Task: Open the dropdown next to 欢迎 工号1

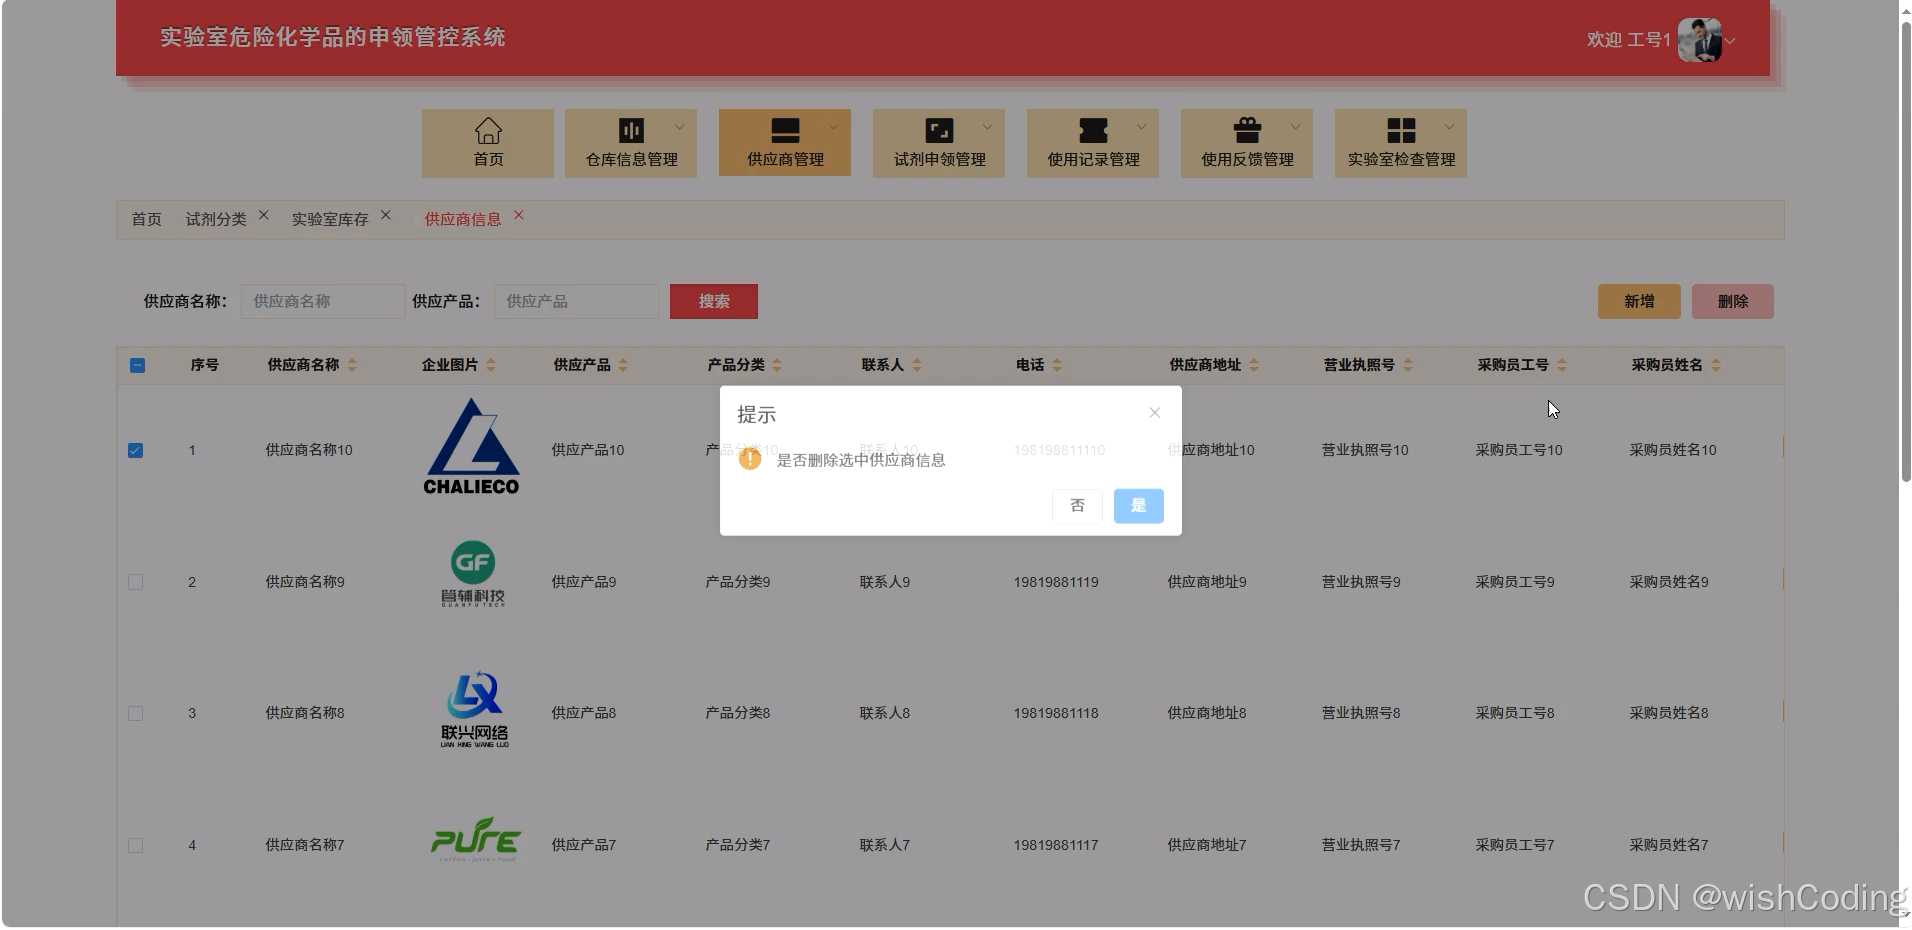Action: (1731, 41)
